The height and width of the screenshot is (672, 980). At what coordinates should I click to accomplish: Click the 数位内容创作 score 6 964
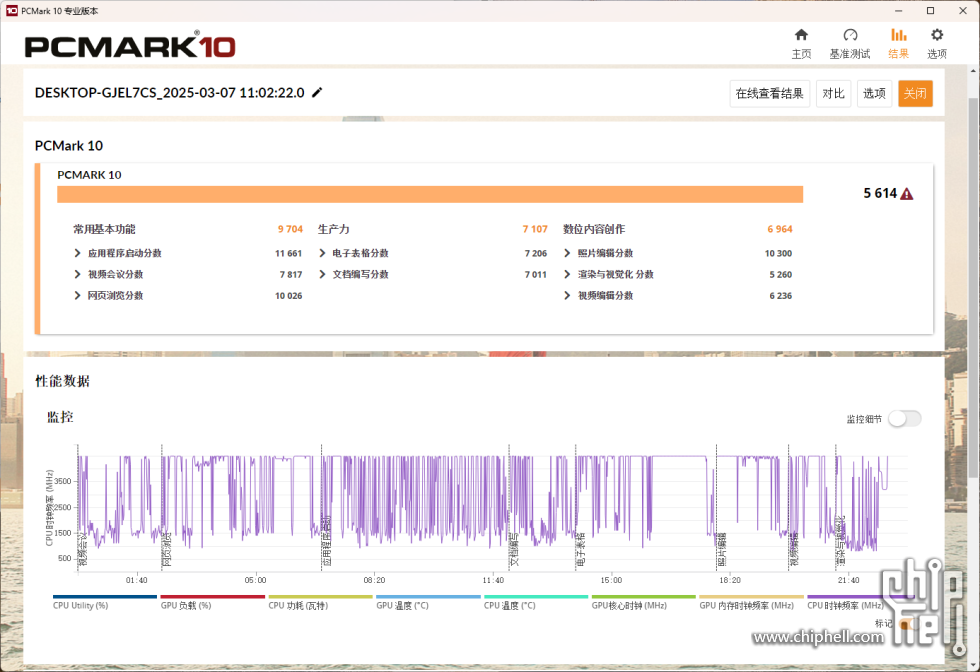point(780,229)
